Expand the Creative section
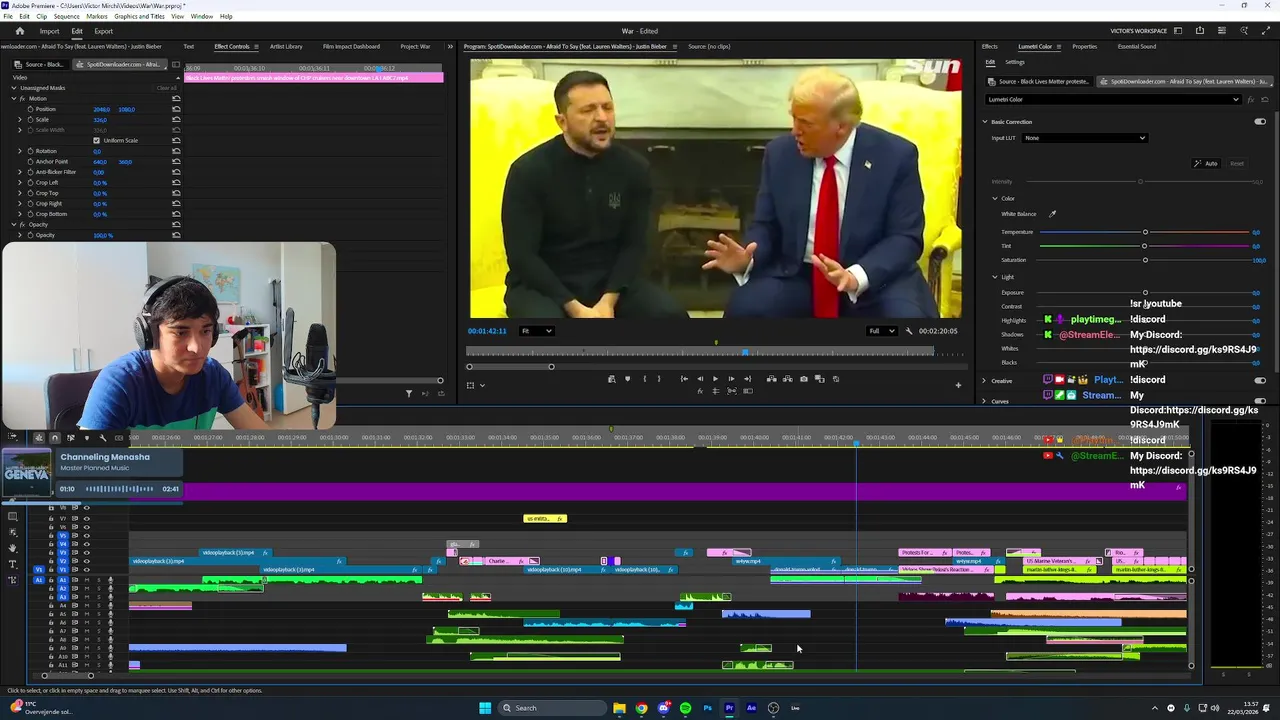The image size is (1280, 720). (x=984, y=381)
